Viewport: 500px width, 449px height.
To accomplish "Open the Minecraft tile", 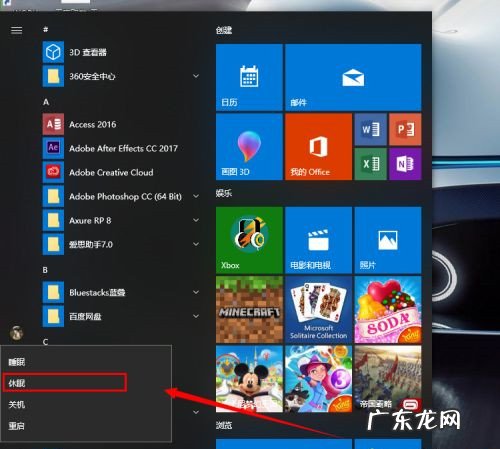I will tap(249, 309).
